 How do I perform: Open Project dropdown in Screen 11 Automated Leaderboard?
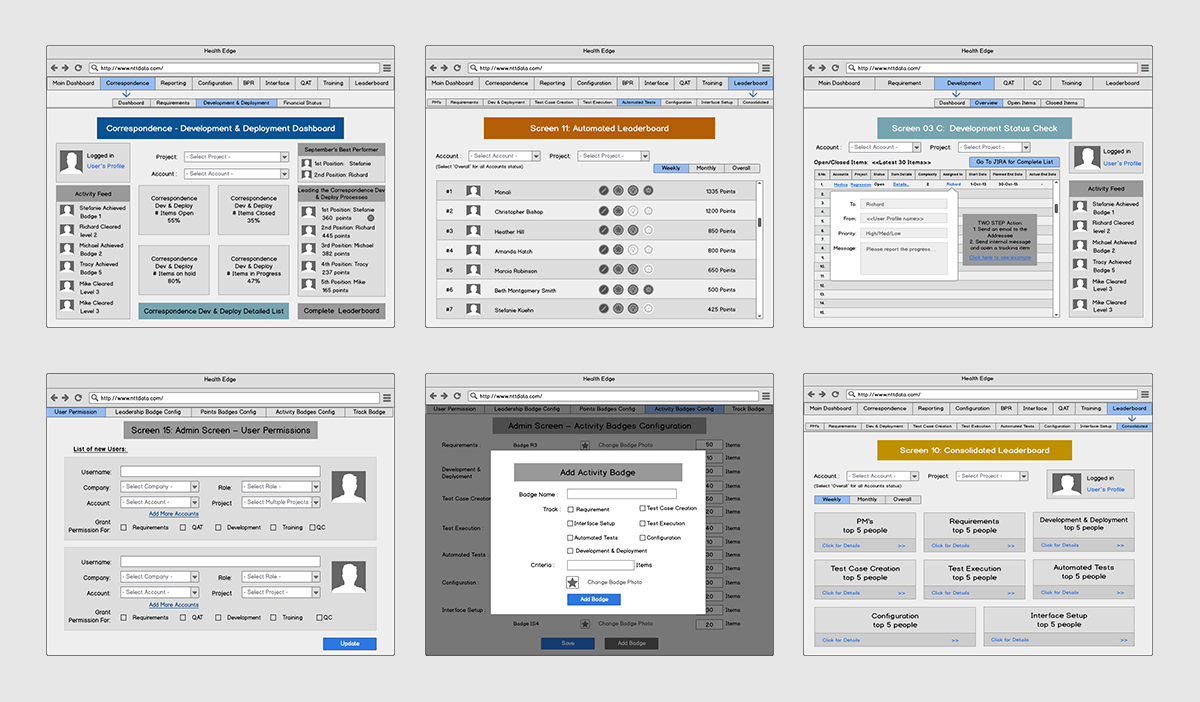pos(614,156)
